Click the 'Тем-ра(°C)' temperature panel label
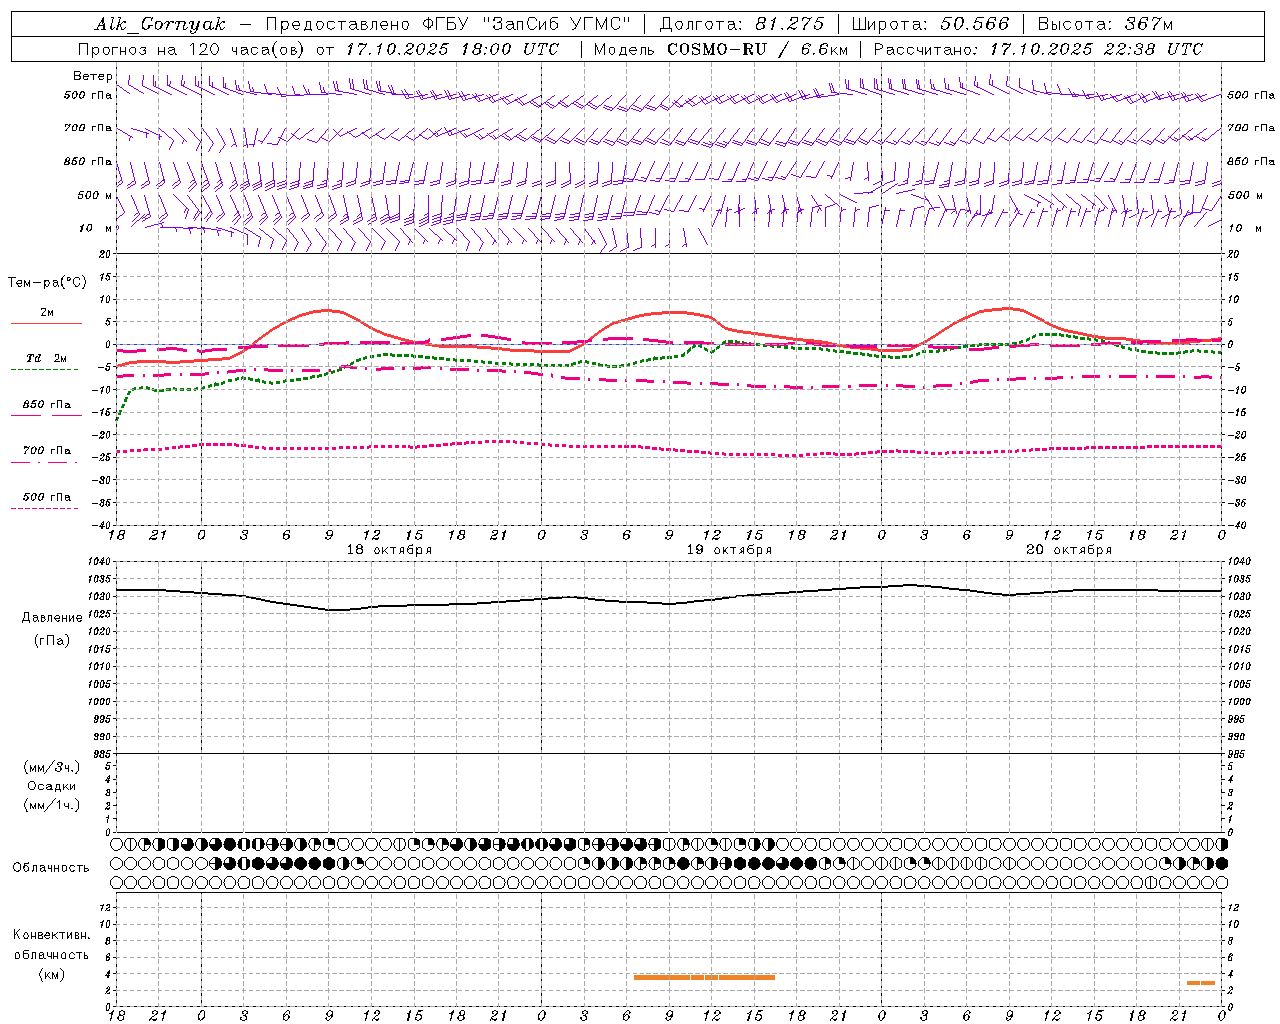 coord(47,283)
